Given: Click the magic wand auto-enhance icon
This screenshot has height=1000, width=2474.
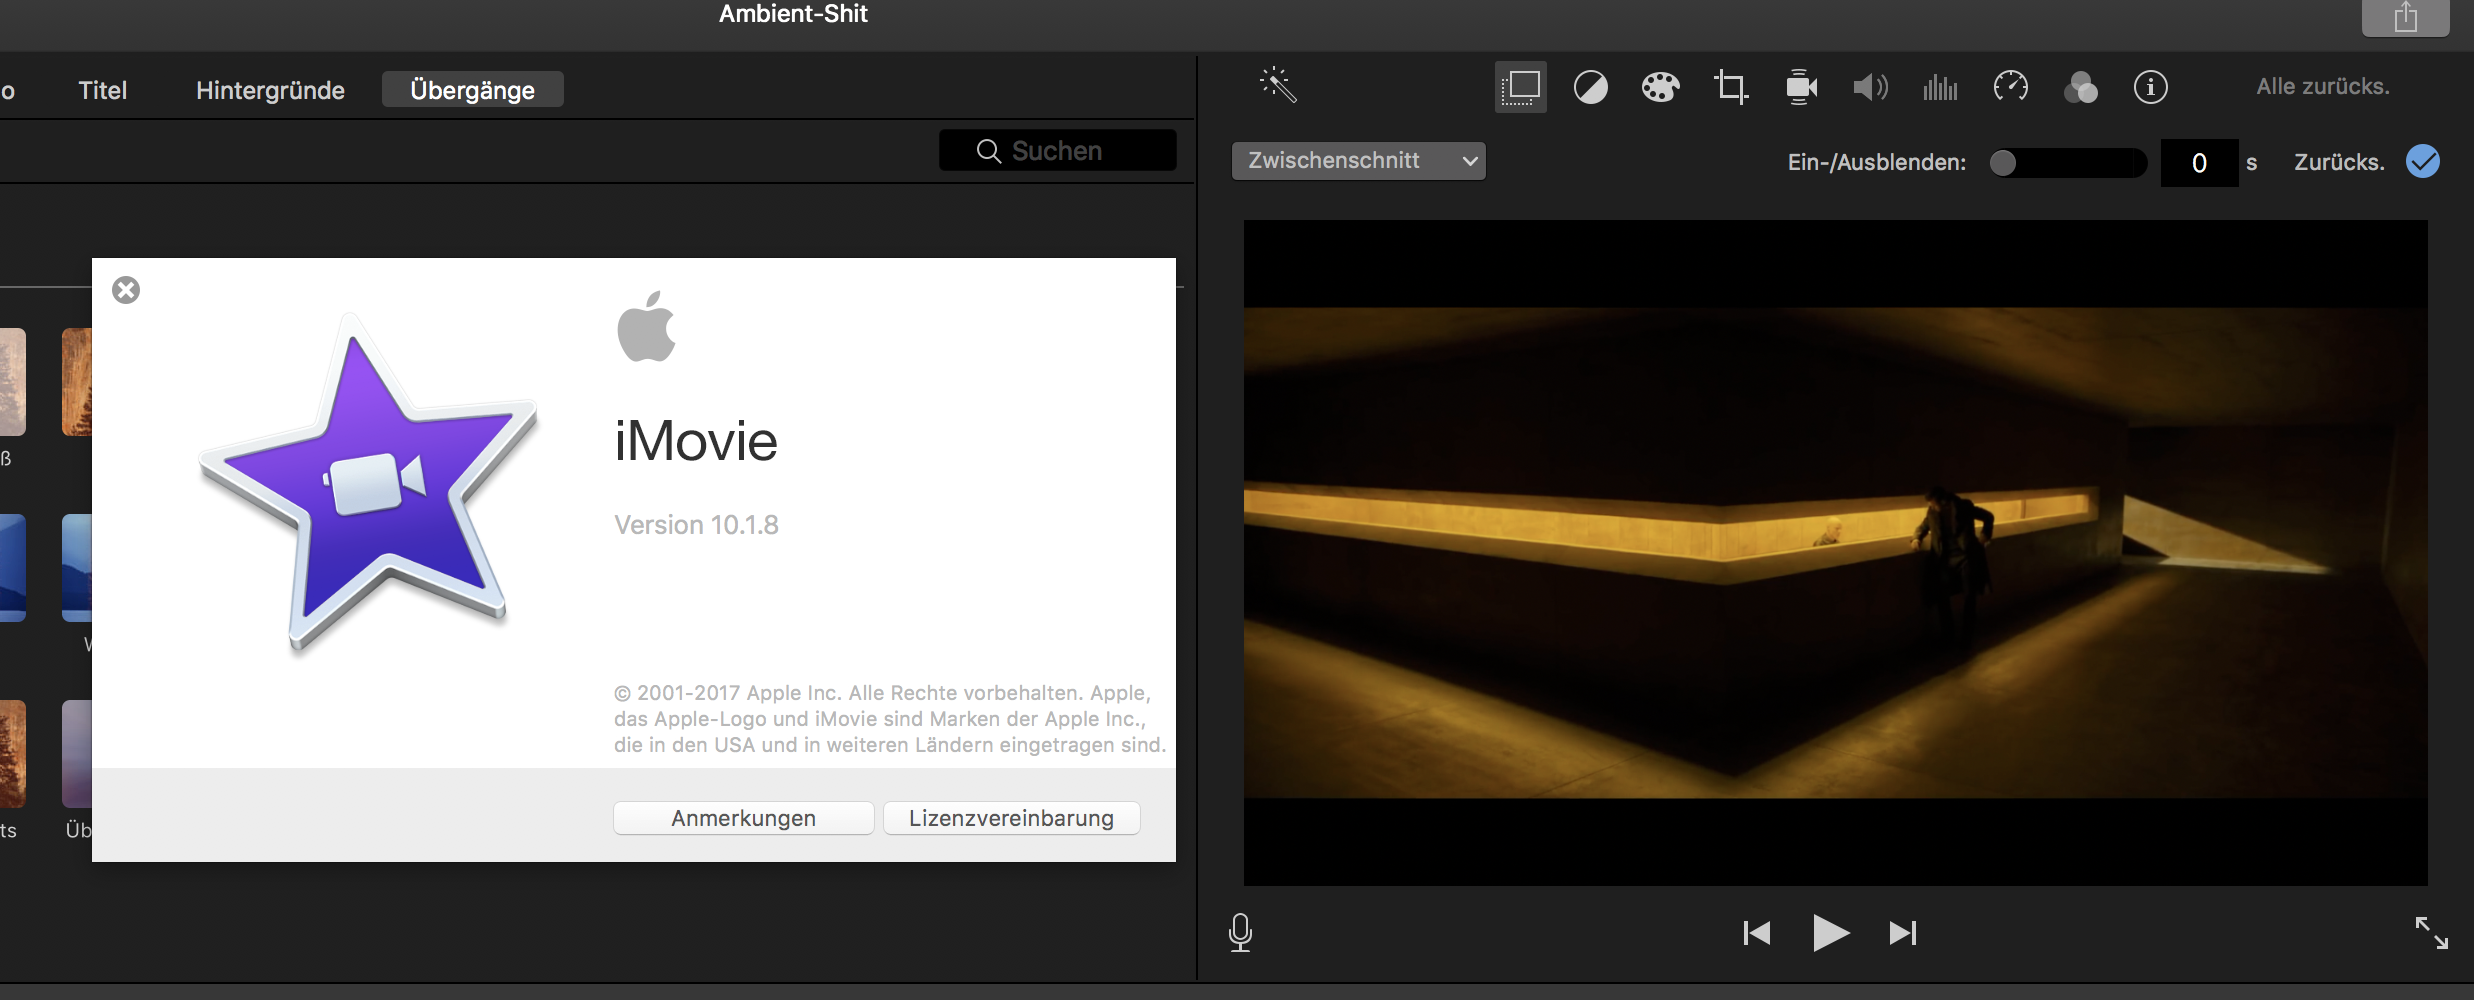Looking at the screenshot, I should tap(1278, 86).
